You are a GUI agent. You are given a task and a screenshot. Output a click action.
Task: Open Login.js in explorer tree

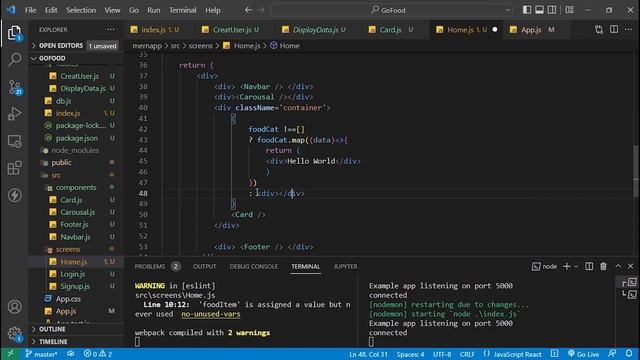pos(73,274)
